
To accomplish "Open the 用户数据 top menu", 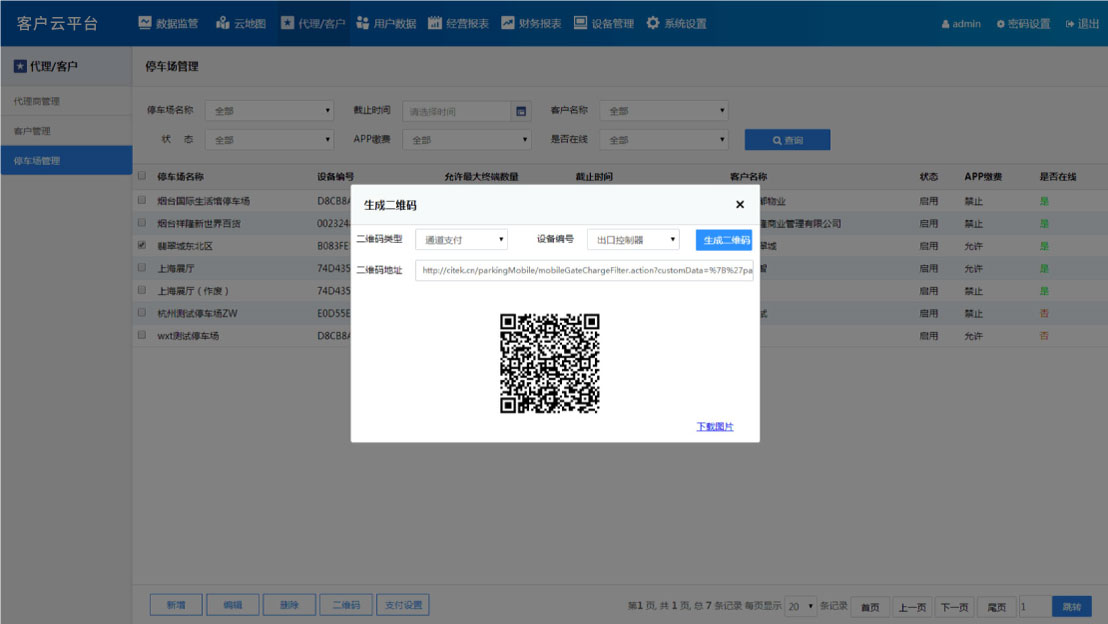I will point(387,23).
